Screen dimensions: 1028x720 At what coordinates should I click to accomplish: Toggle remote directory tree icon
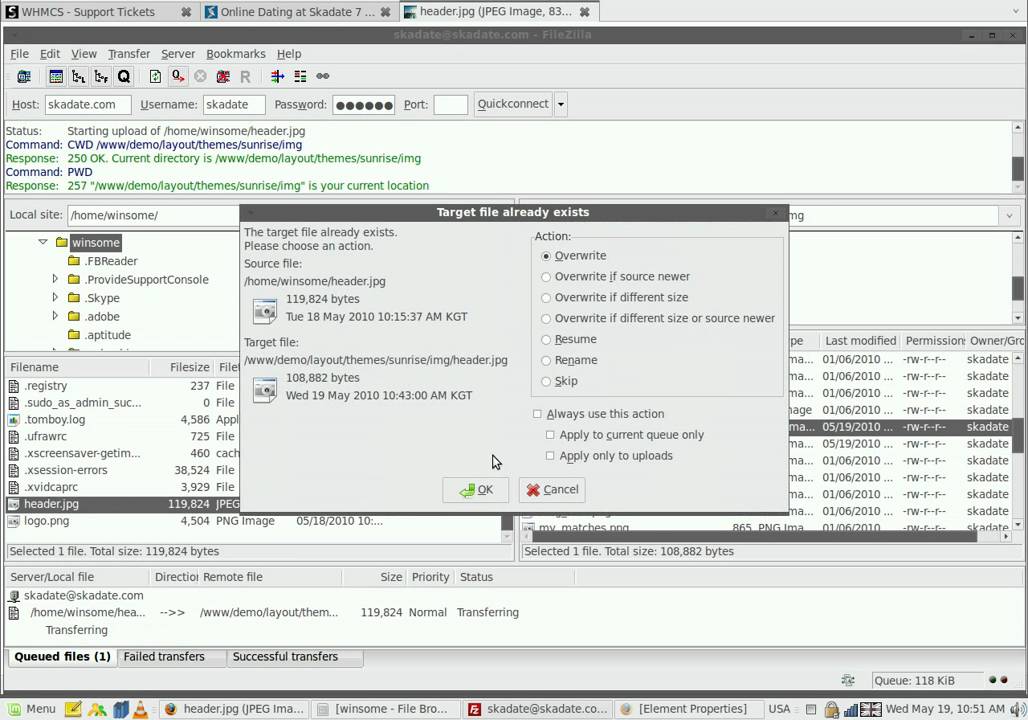coord(101,77)
